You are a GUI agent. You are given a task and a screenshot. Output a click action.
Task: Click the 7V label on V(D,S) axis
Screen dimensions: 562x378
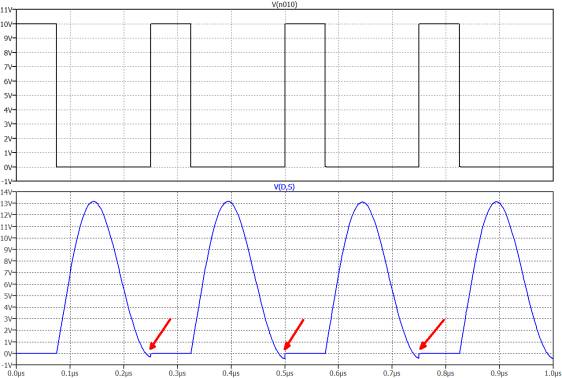[8, 273]
